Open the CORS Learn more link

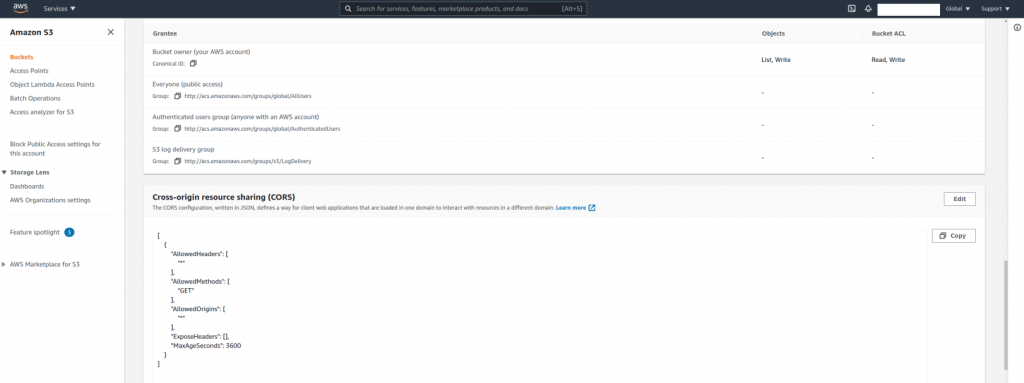[x=575, y=208]
